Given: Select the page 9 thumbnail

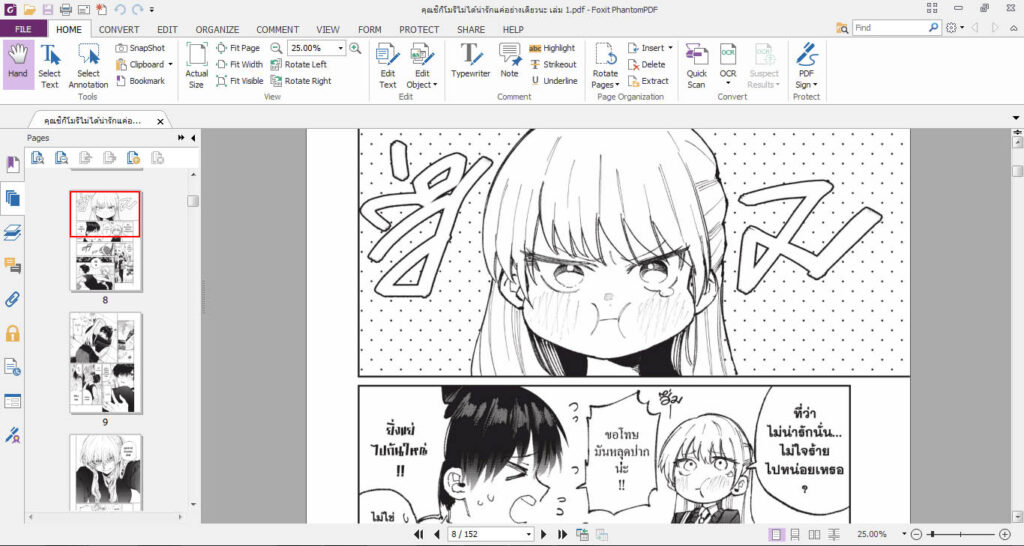Looking at the screenshot, I should coord(105,363).
